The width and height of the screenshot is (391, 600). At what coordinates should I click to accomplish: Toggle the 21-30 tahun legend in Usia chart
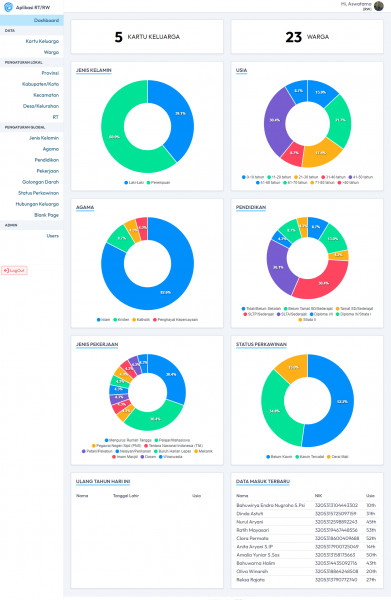click(306, 177)
